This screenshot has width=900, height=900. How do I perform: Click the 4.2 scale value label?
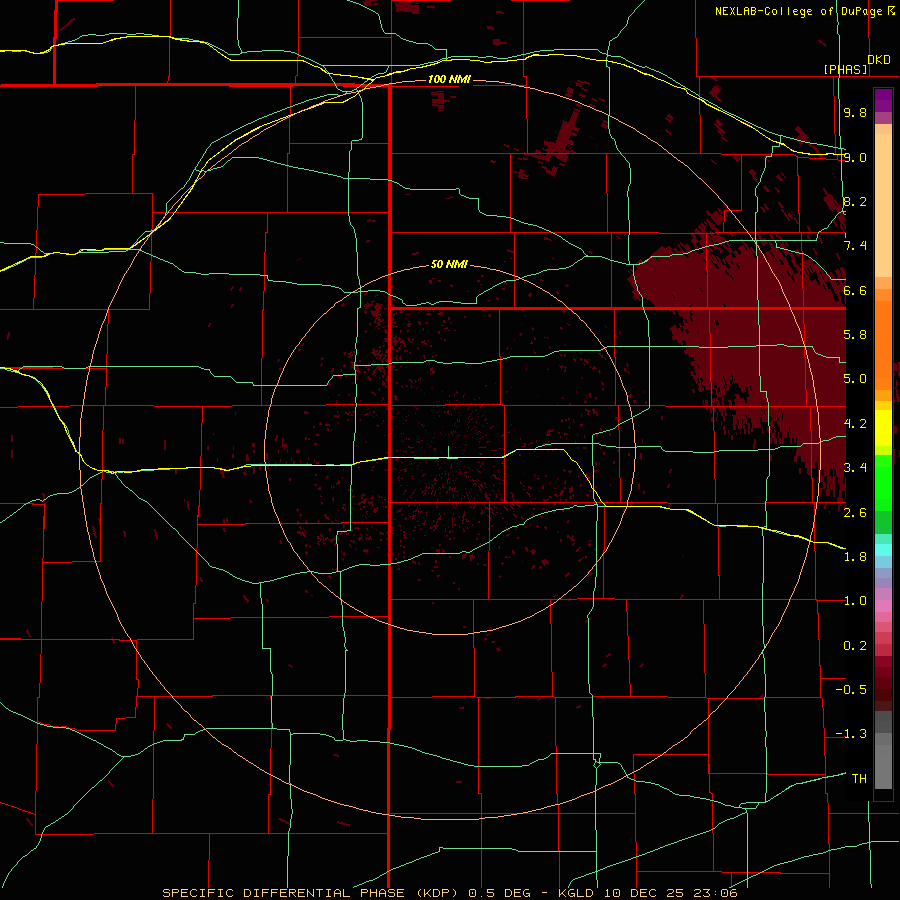point(855,424)
